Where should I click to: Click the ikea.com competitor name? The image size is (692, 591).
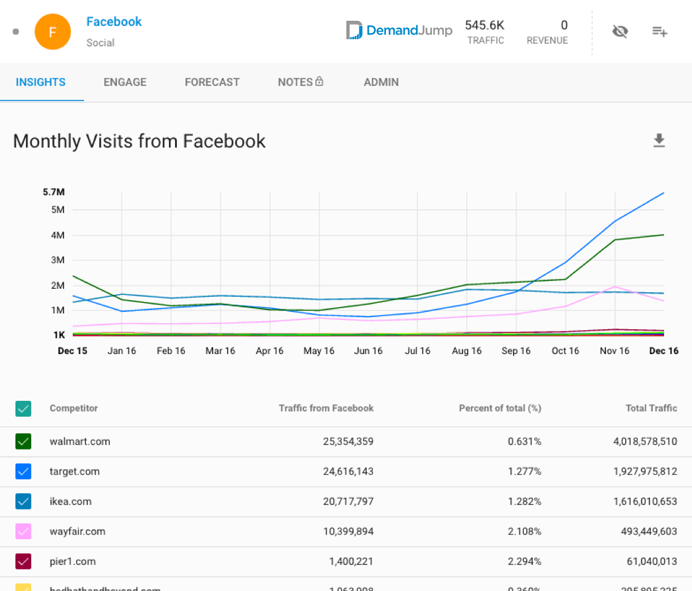click(x=71, y=501)
